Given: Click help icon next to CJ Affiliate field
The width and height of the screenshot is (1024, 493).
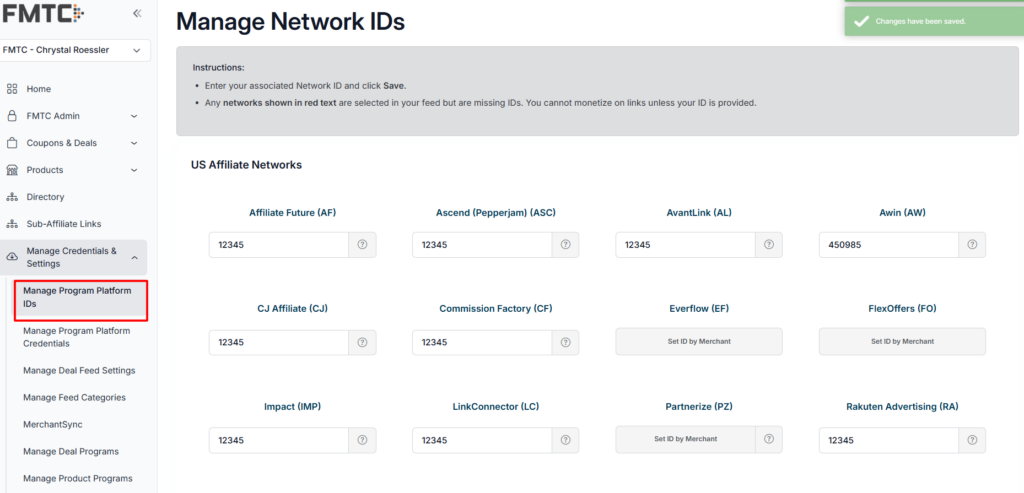Looking at the screenshot, I should 362,343.
